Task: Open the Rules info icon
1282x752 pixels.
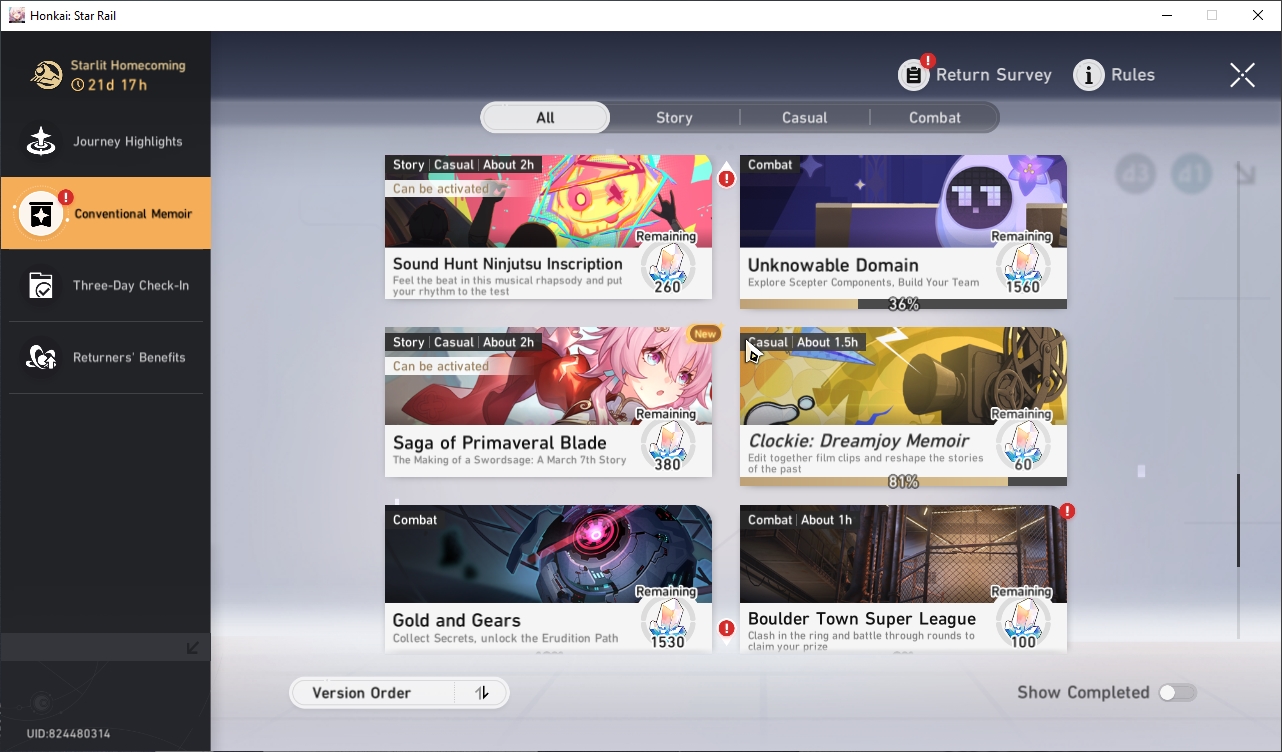Action: [1089, 75]
